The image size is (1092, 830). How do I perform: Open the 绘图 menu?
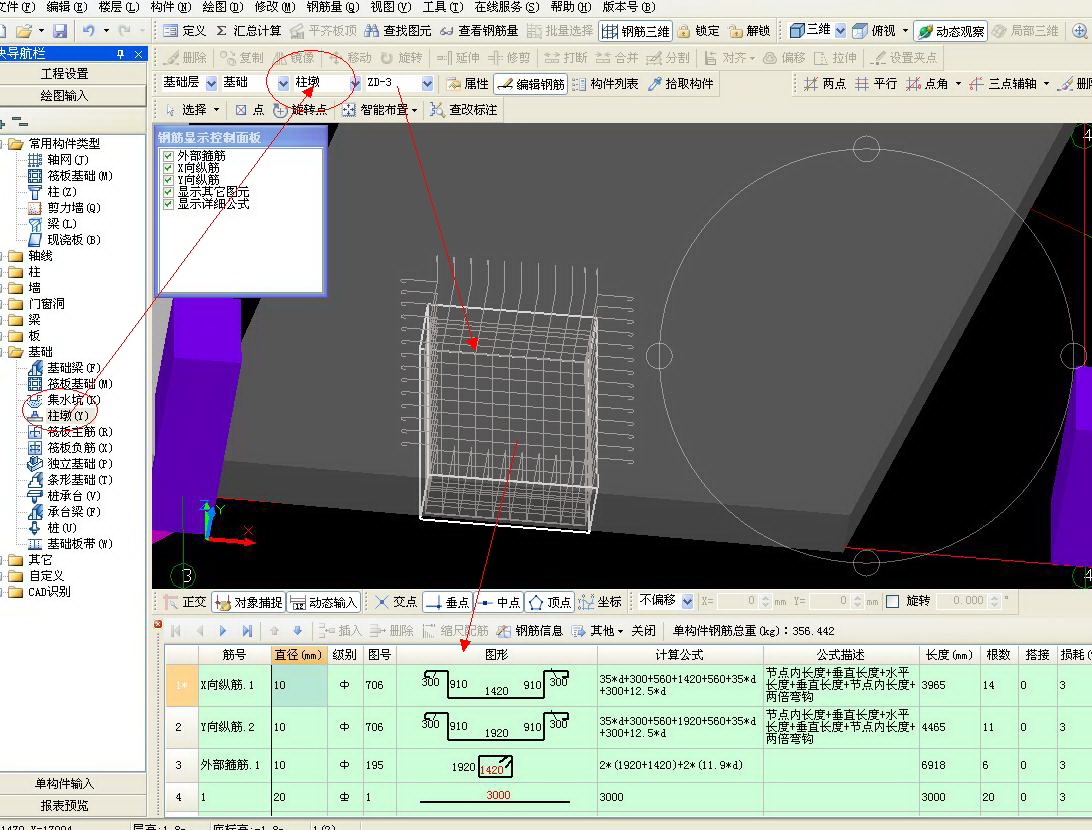[223, 7]
